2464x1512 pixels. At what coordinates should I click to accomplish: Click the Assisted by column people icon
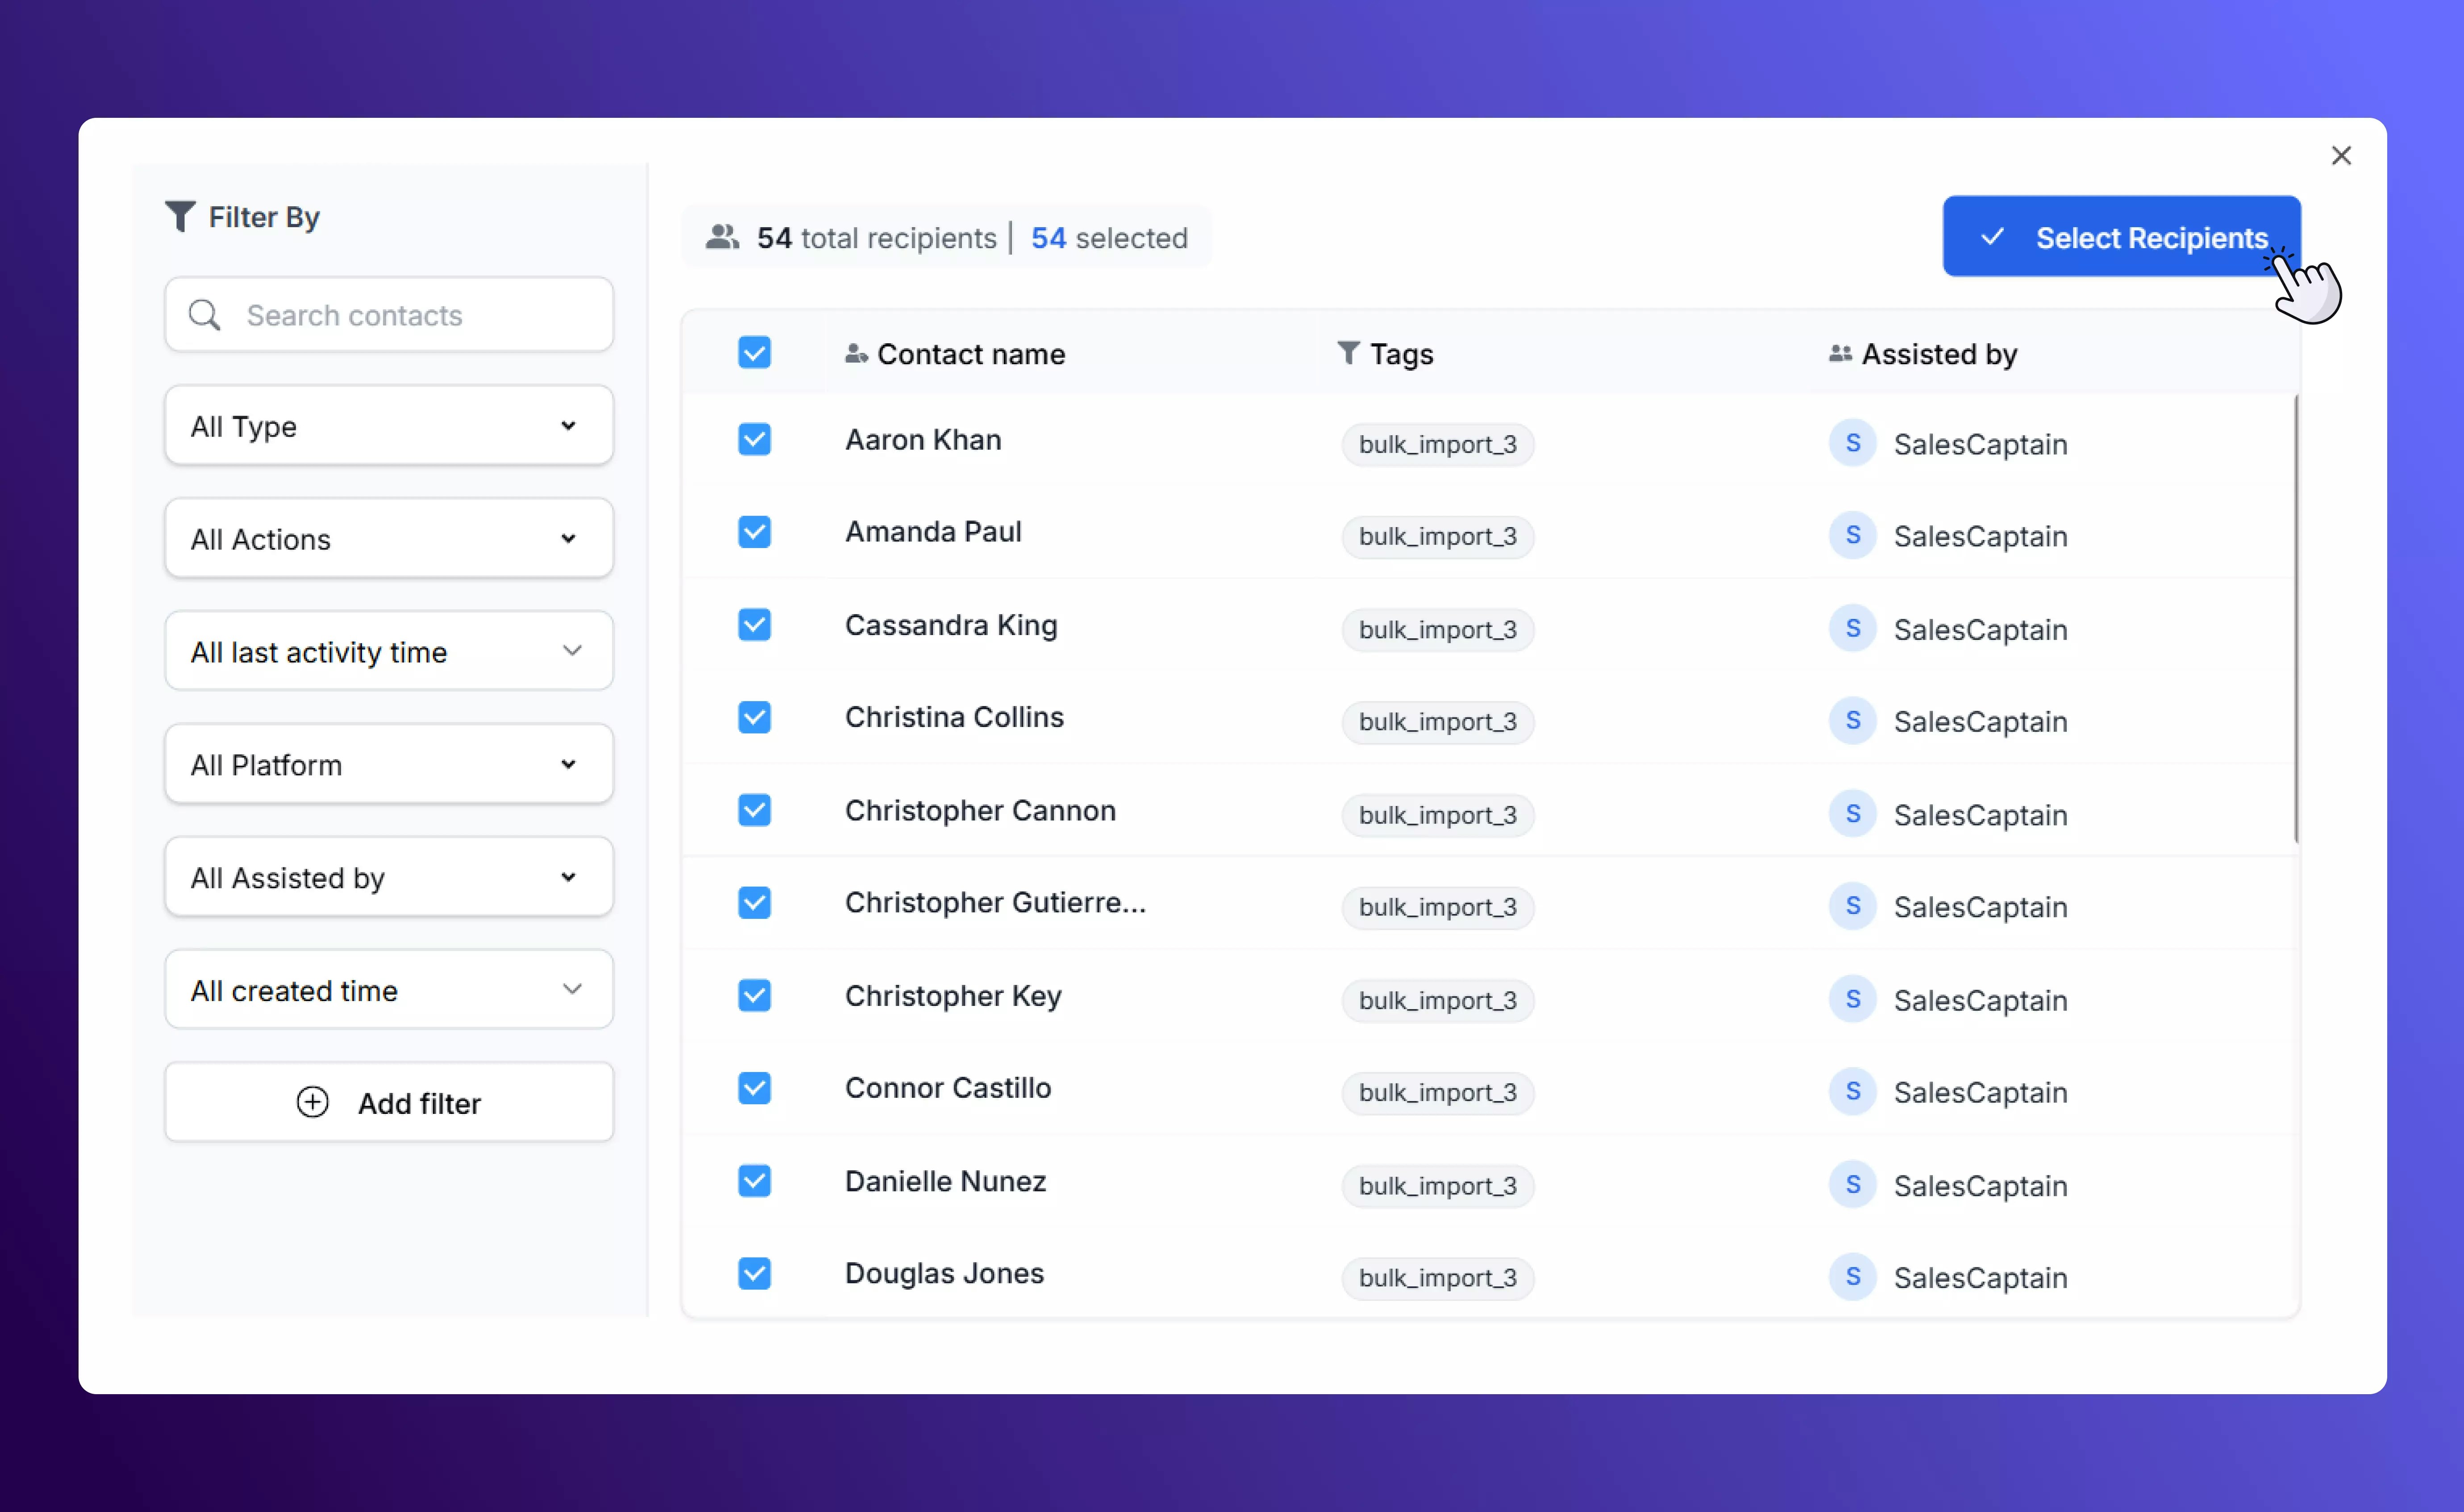click(1840, 353)
